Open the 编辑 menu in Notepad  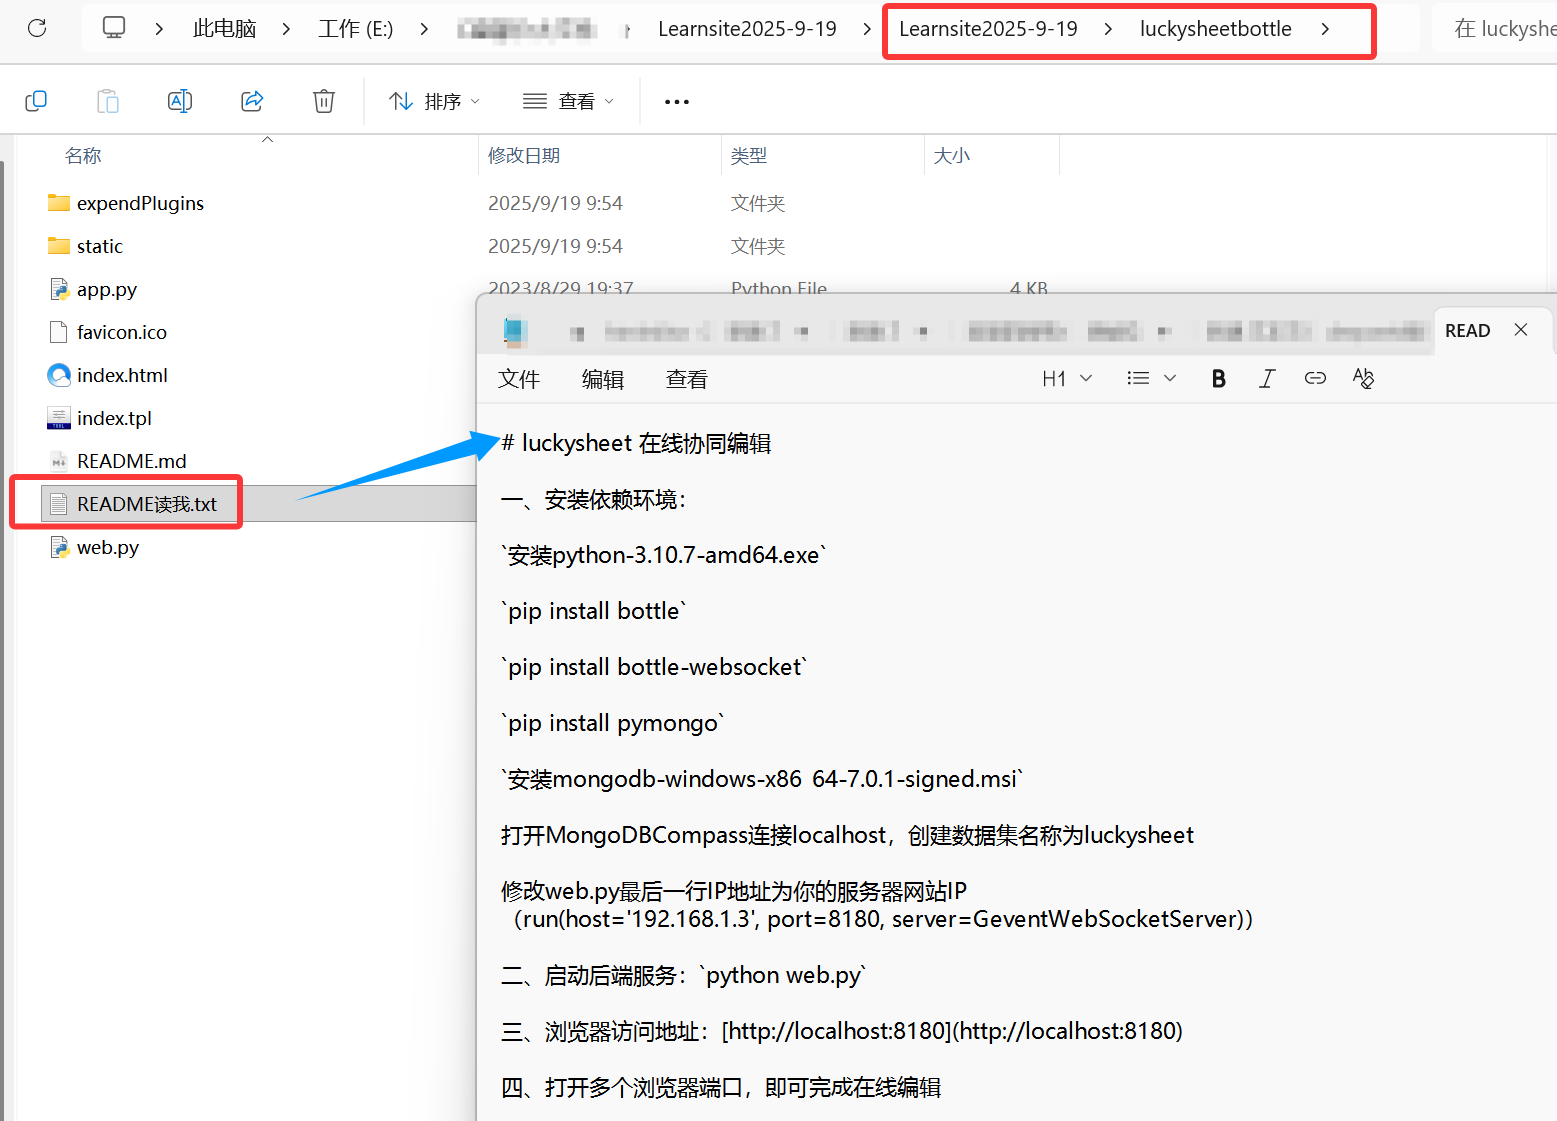[x=603, y=379]
